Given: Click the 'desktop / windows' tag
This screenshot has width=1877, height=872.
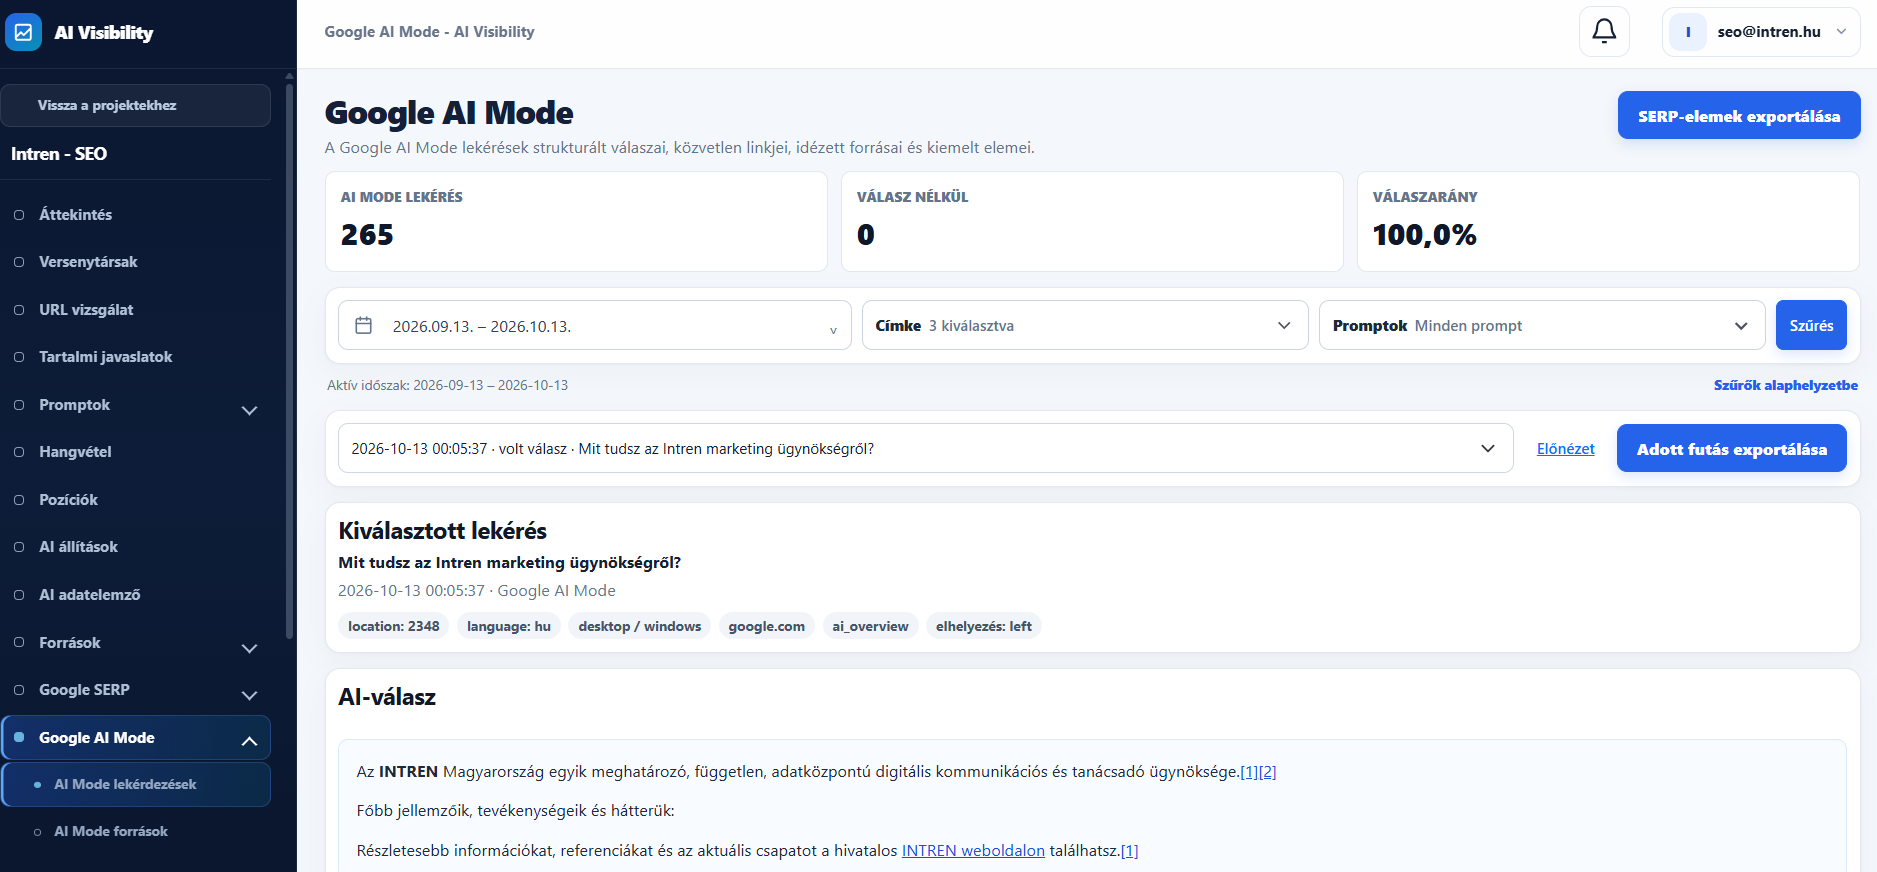Looking at the screenshot, I should [640, 626].
